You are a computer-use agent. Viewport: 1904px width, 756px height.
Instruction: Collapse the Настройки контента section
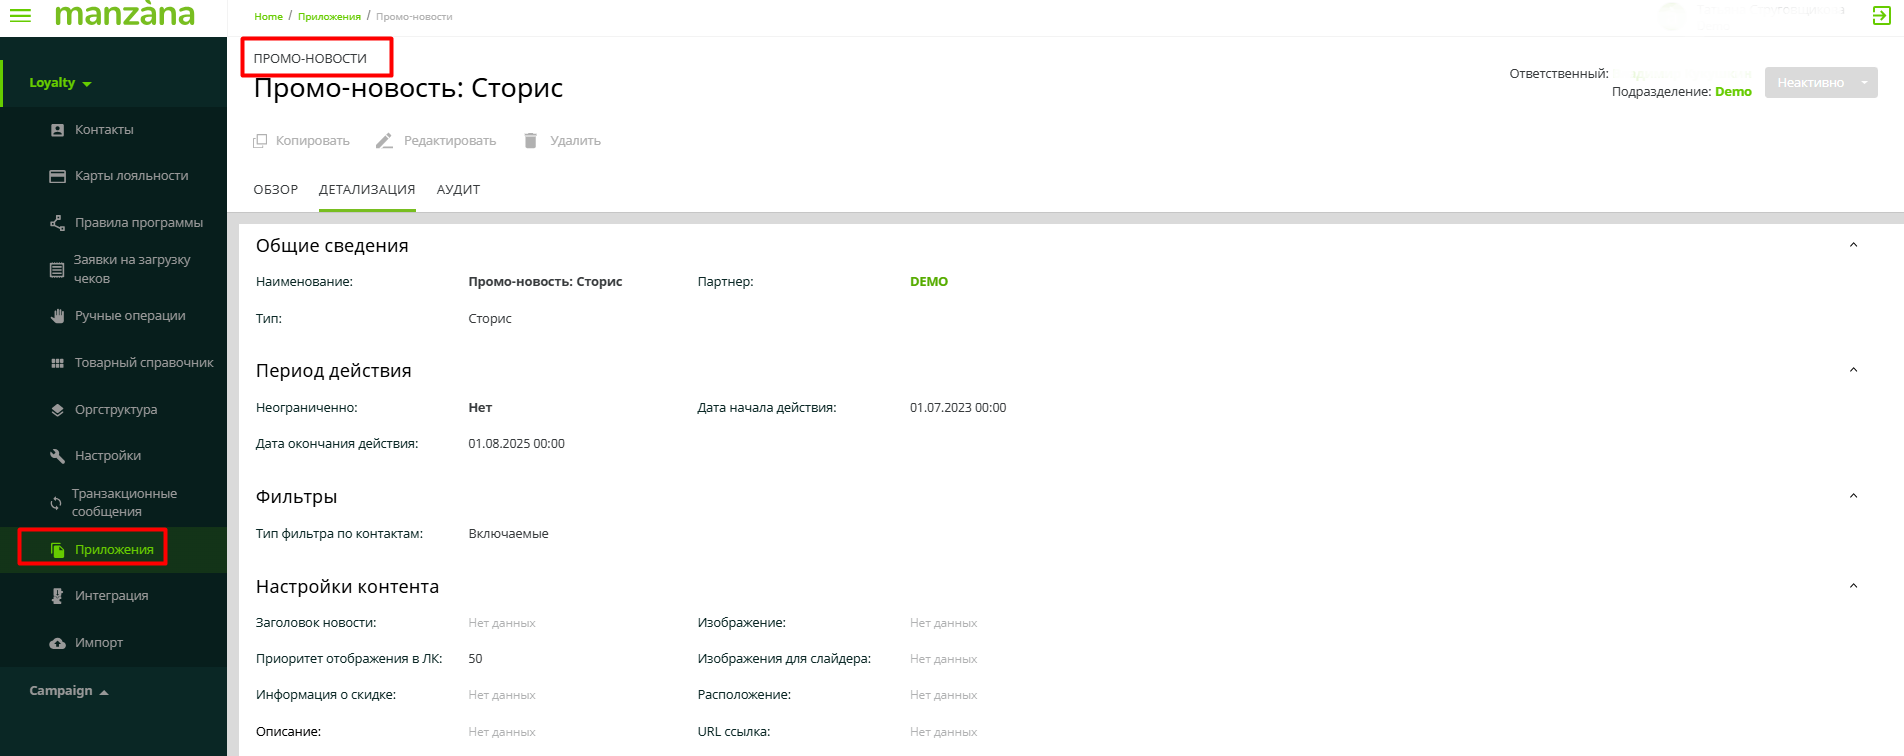click(x=1853, y=586)
